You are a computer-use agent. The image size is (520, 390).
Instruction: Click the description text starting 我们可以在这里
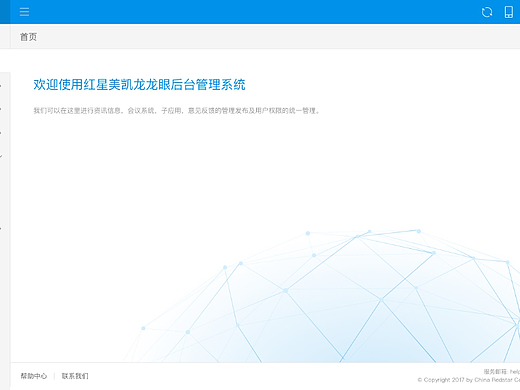point(177,111)
